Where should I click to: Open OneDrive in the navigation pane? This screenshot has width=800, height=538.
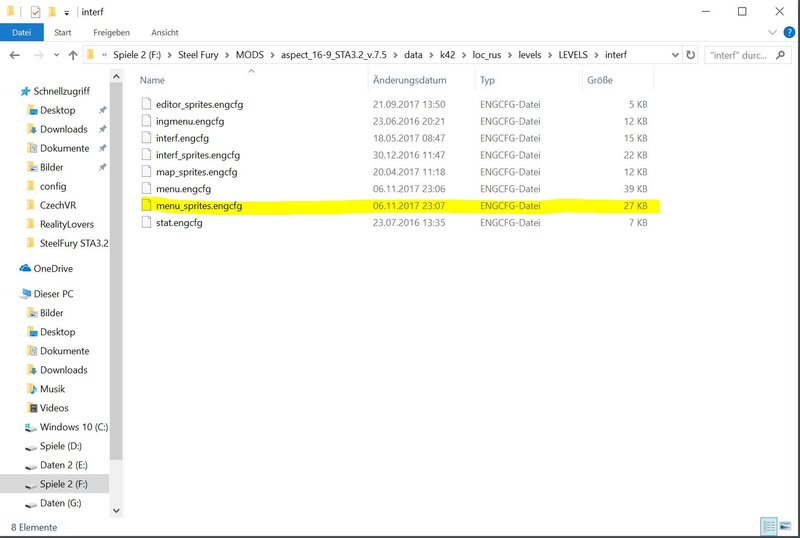tap(53, 268)
